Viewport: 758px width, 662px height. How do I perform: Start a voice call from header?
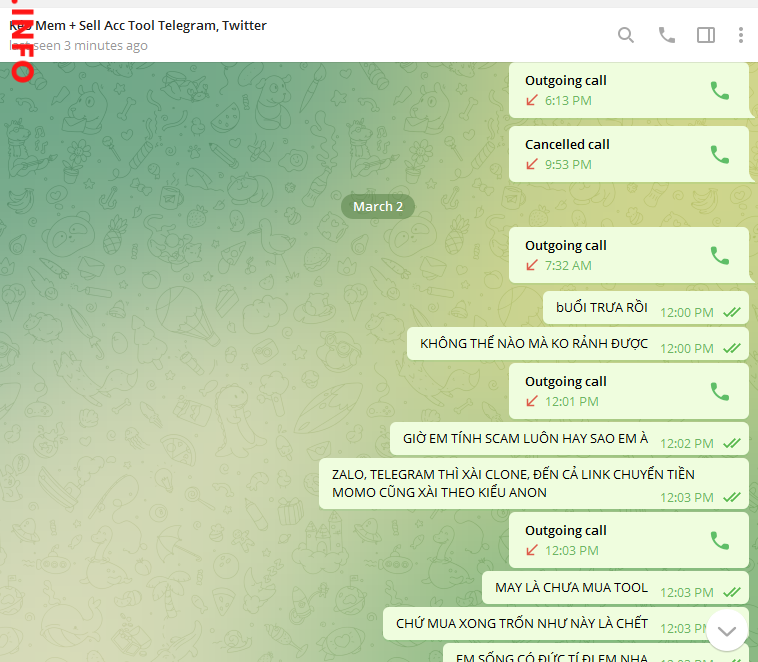click(666, 35)
